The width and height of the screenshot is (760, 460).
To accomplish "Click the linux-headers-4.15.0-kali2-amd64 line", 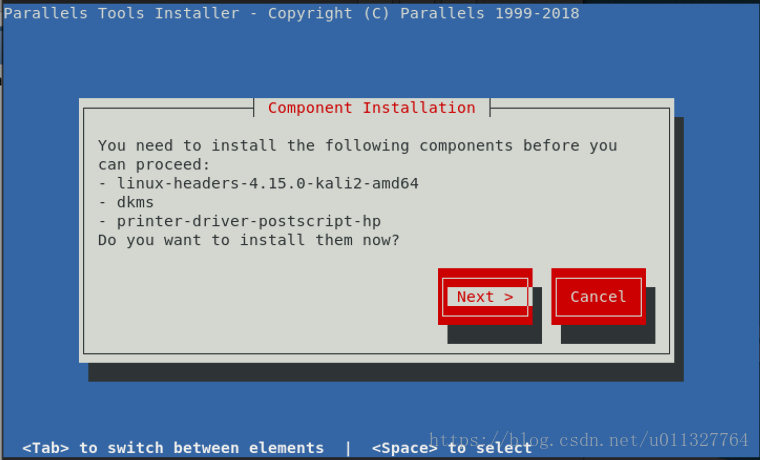I will (x=258, y=184).
